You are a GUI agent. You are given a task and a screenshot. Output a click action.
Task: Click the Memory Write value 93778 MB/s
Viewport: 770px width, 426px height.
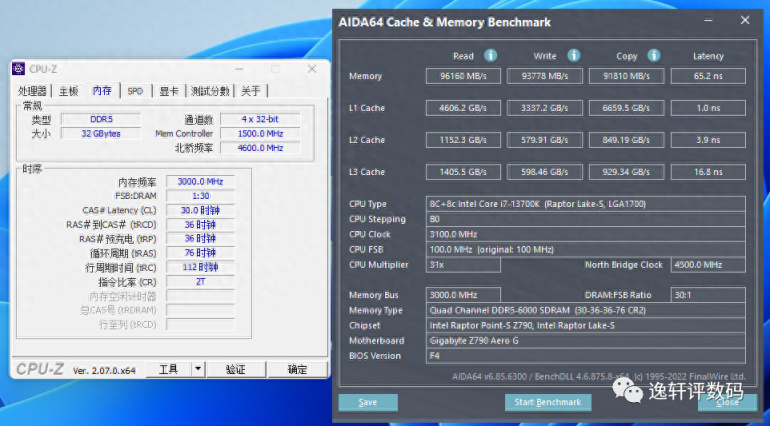pyautogui.click(x=545, y=76)
